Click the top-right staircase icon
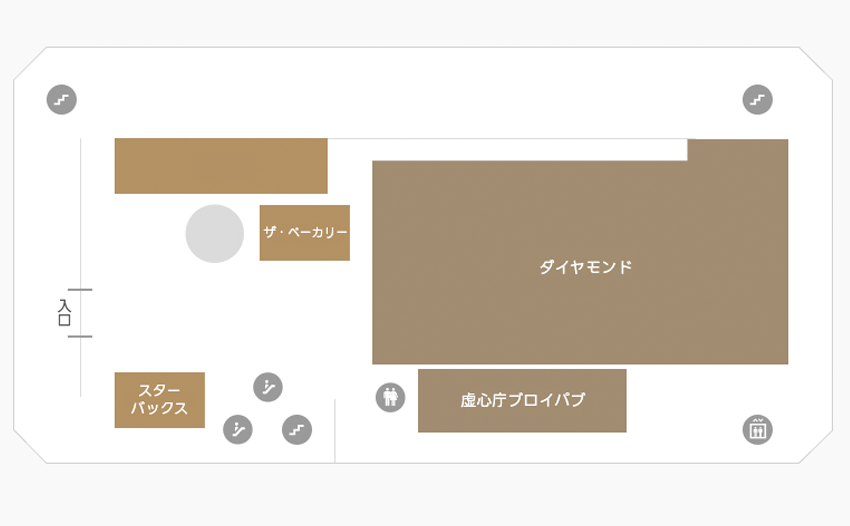Viewport: 850px width, 526px height. (757, 100)
